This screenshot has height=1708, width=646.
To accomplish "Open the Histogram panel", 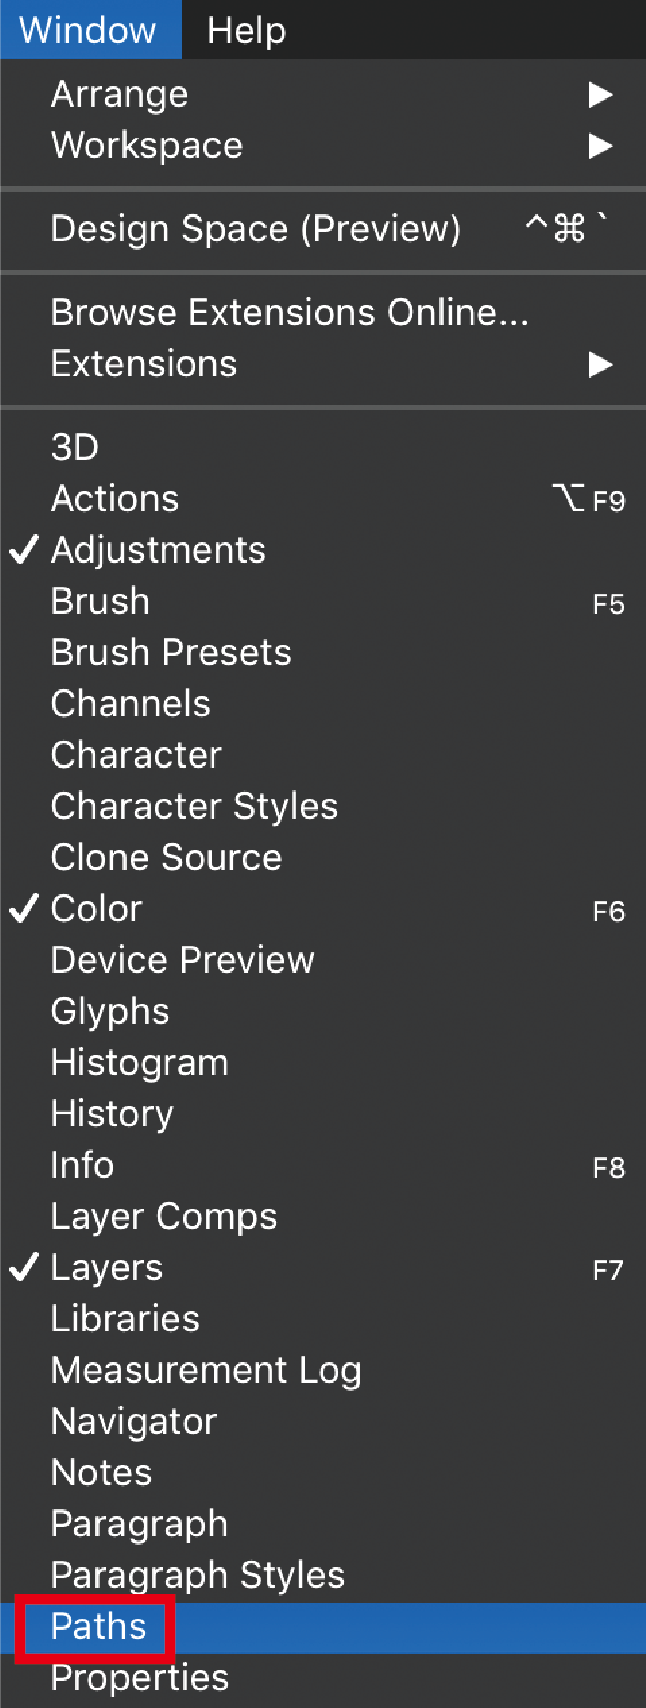I will tap(139, 1063).
